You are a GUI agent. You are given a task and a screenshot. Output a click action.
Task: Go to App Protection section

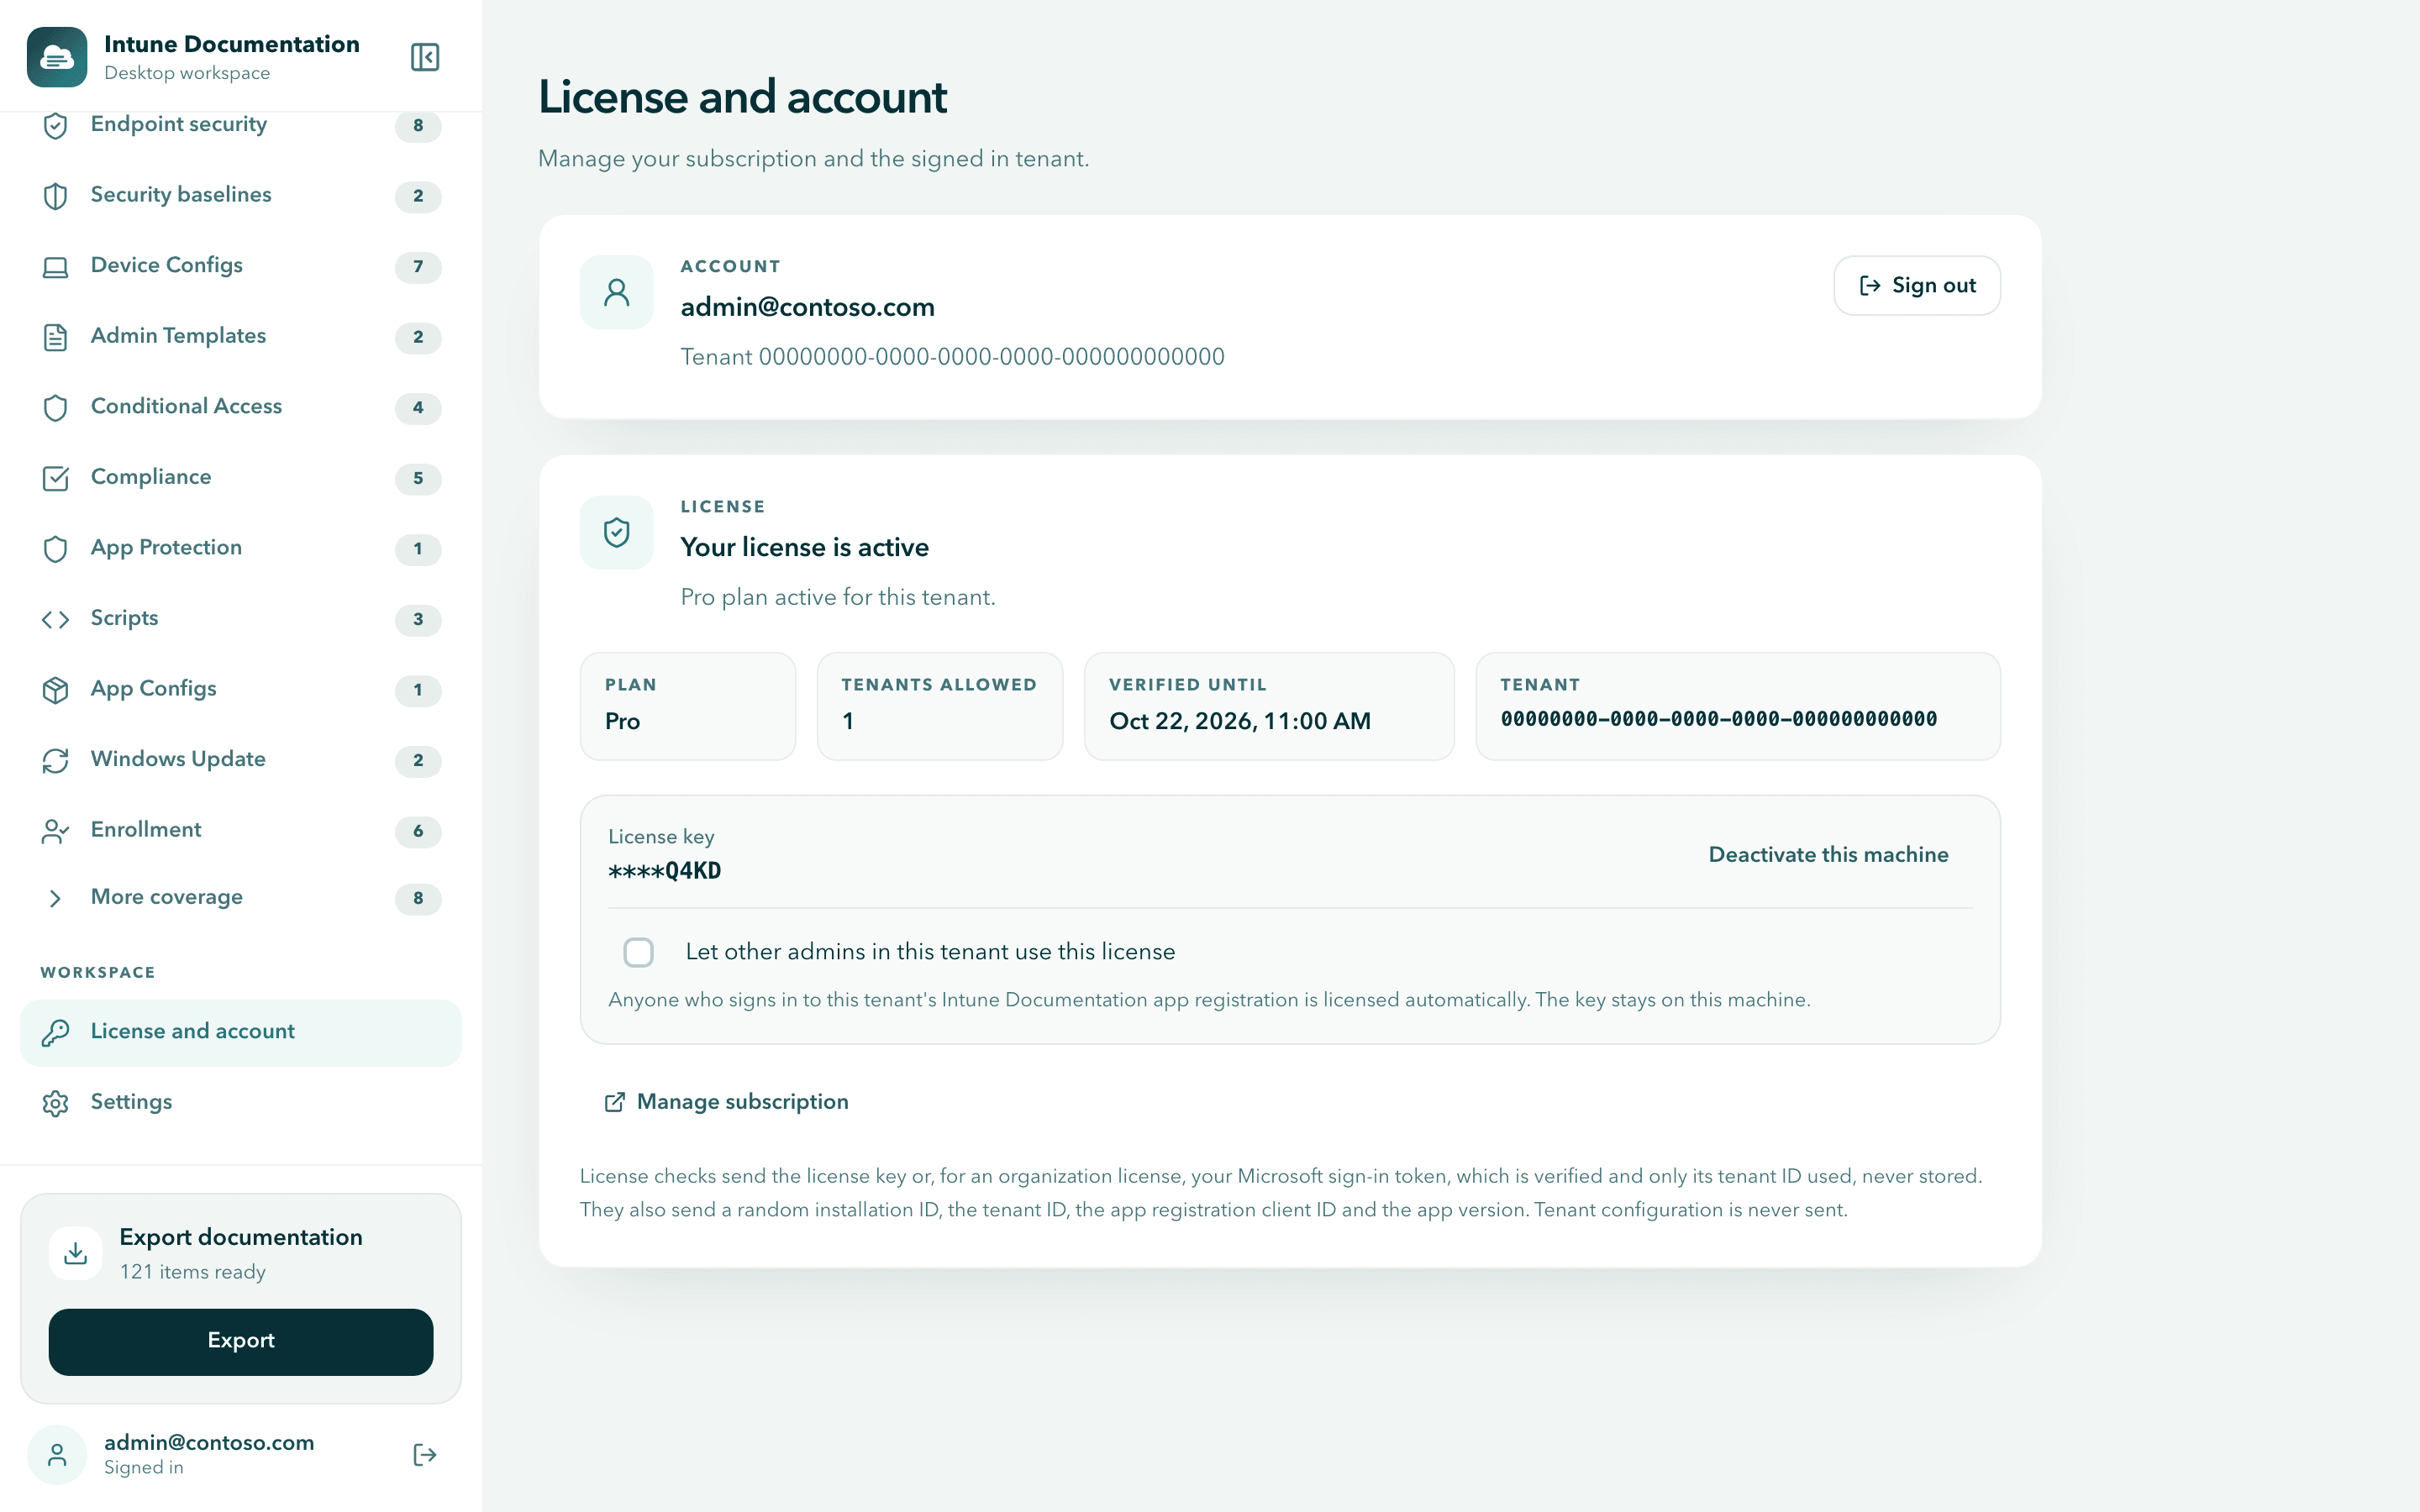[241, 548]
